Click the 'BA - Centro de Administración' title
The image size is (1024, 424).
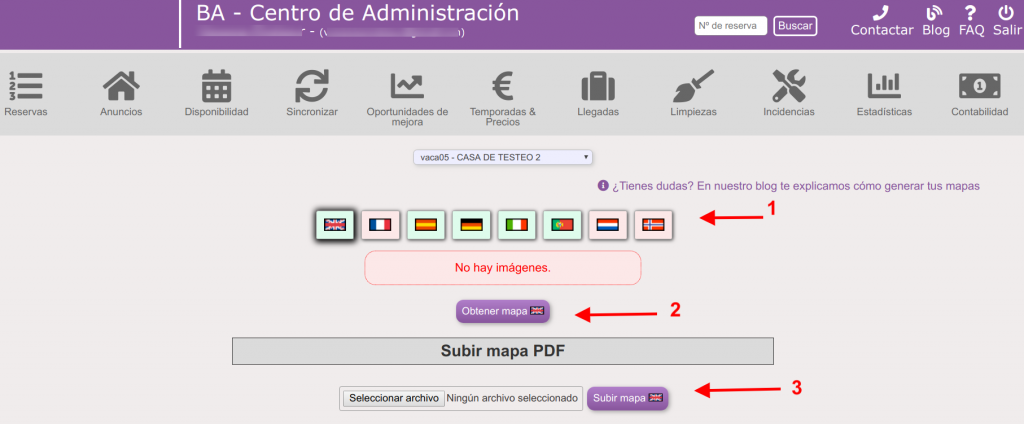[358, 13]
